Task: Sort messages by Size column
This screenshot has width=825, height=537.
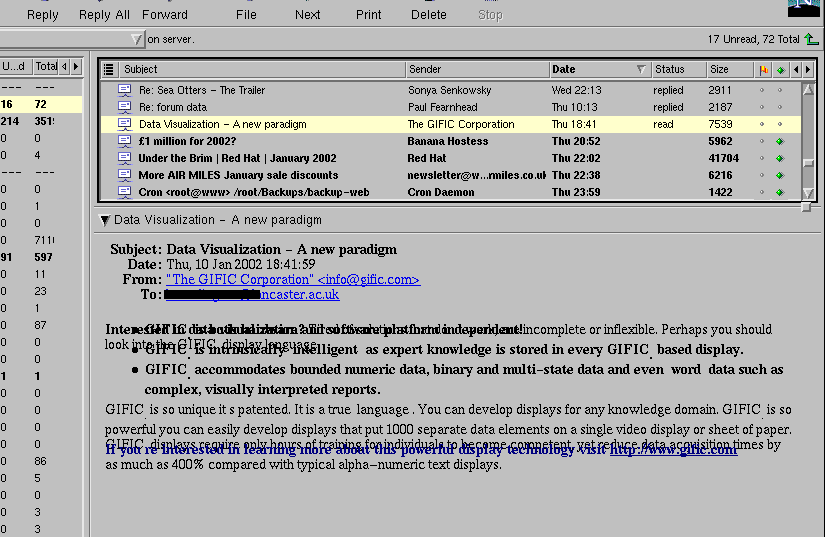Action: click(x=730, y=69)
